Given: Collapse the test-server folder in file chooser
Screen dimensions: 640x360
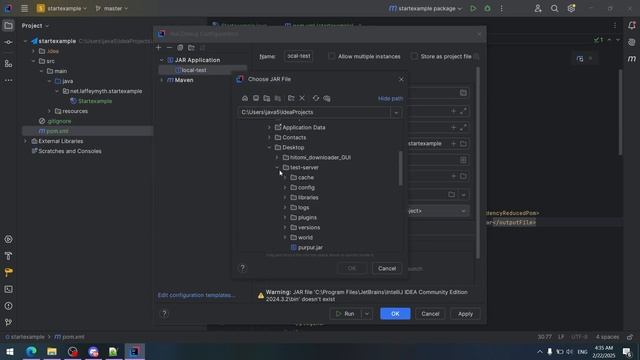Looking at the screenshot, I should [x=277, y=168].
